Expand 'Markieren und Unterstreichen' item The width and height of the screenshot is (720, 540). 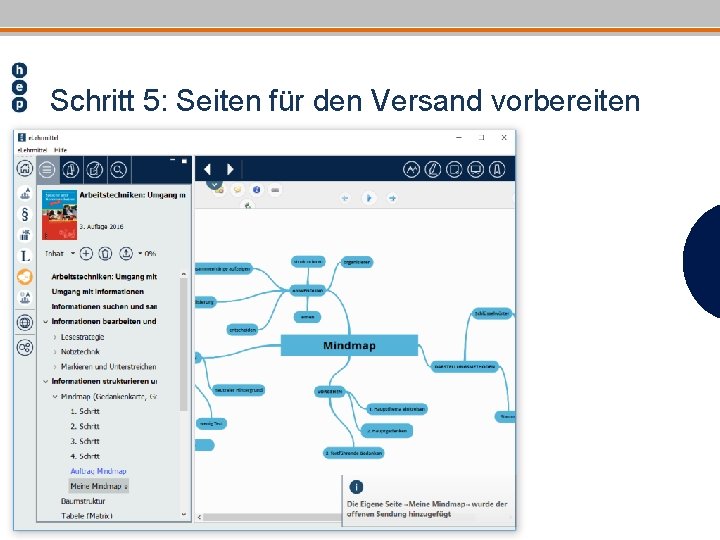[x=55, y=367]
